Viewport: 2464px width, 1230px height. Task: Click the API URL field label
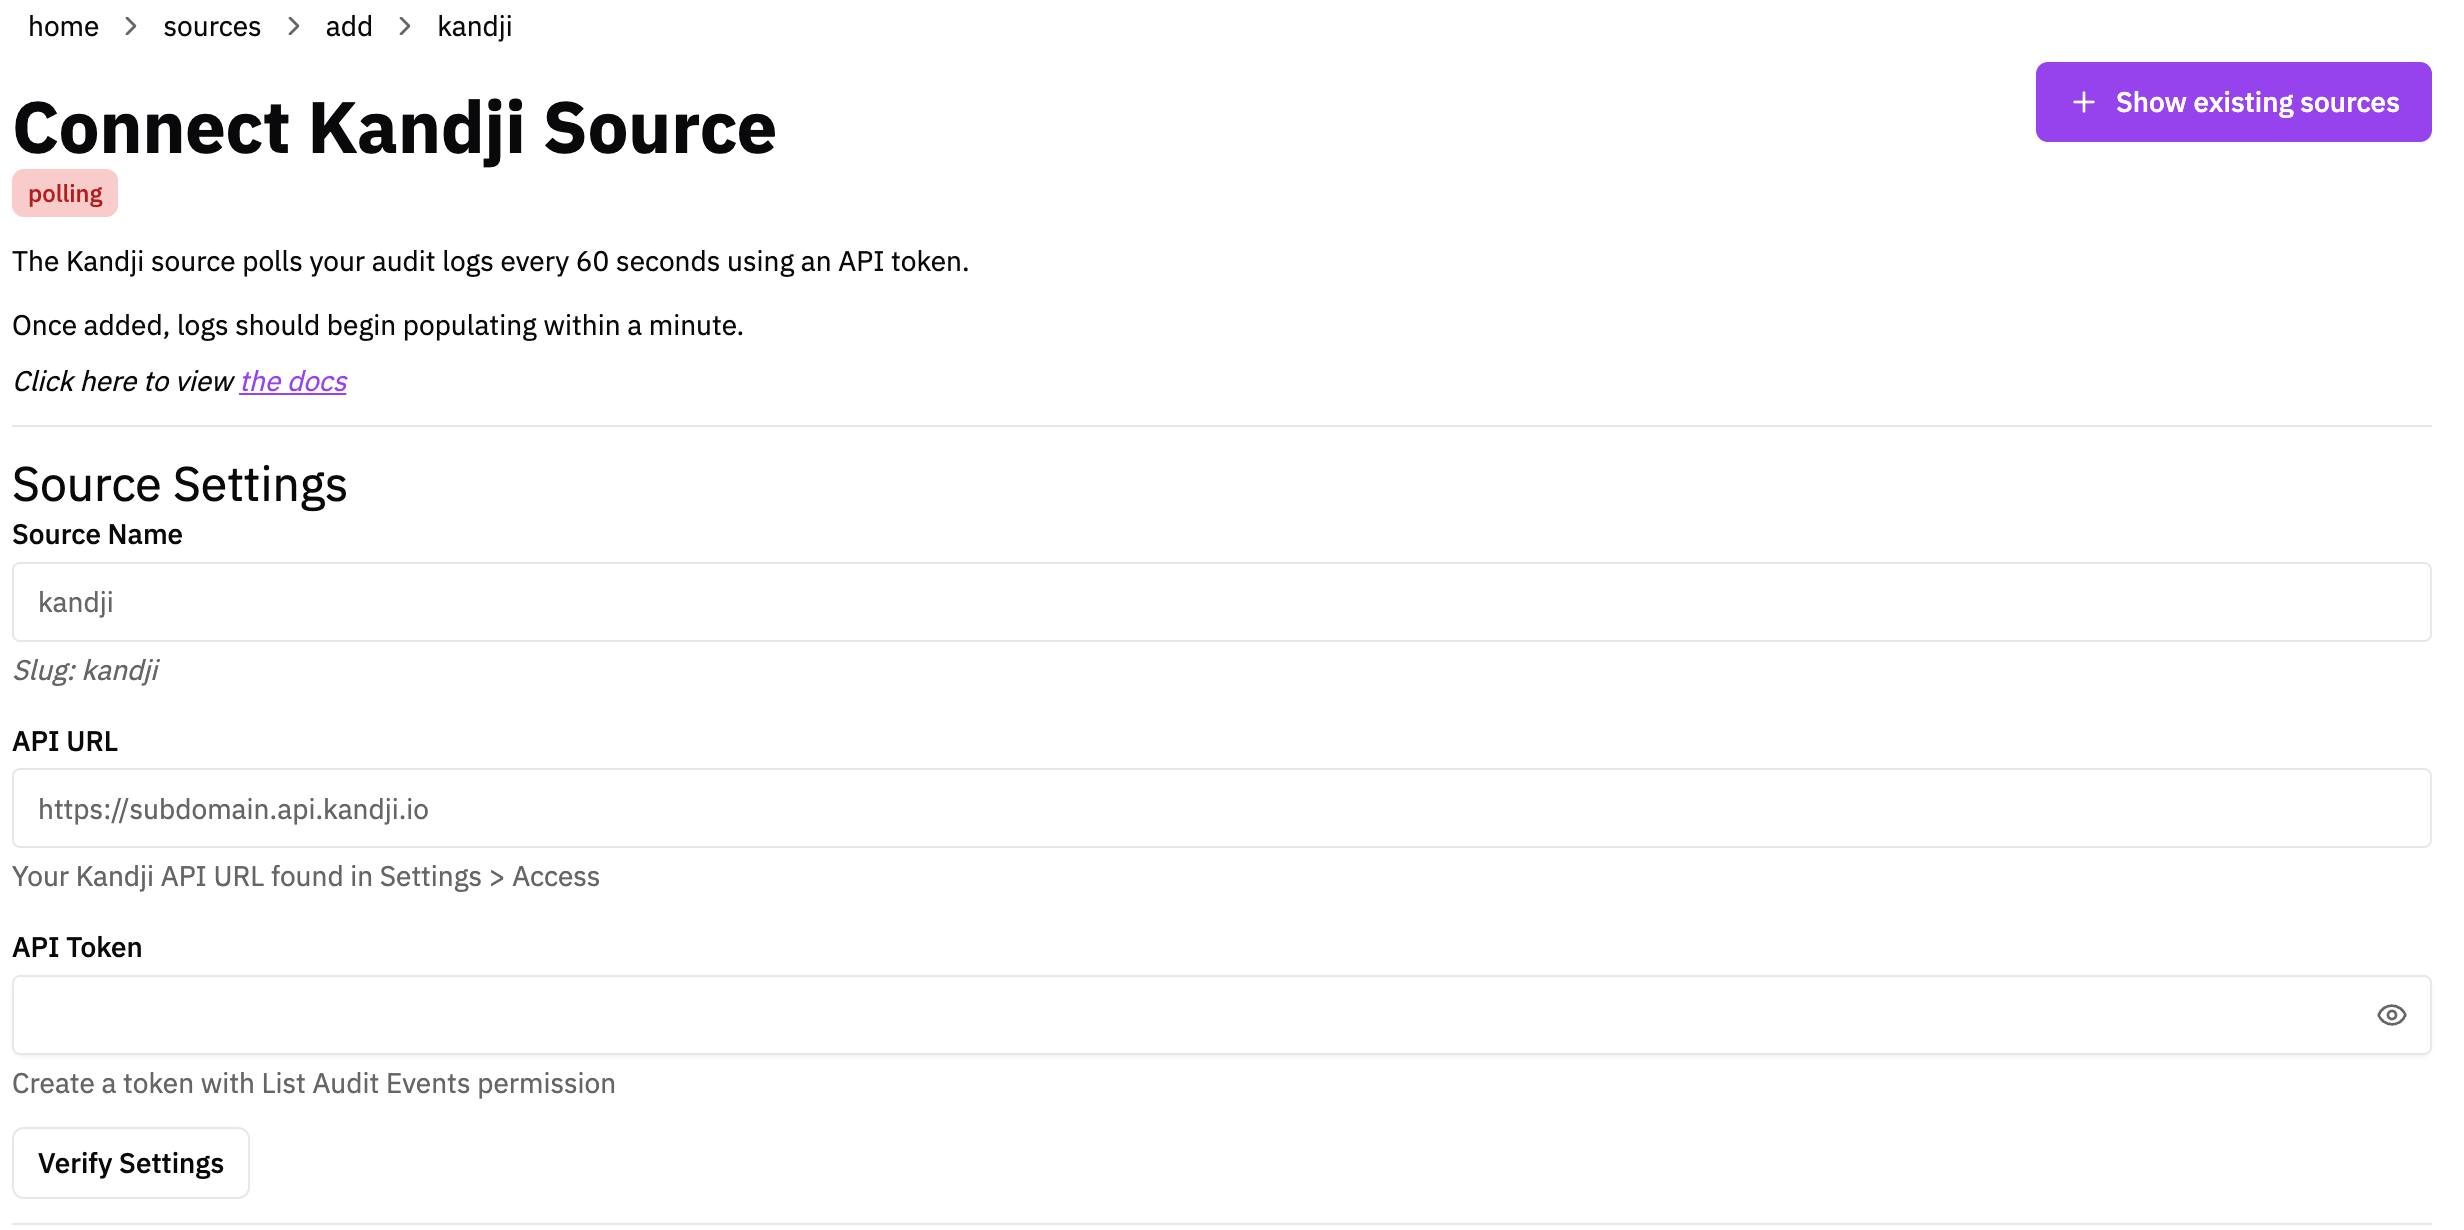click(65, 741)
